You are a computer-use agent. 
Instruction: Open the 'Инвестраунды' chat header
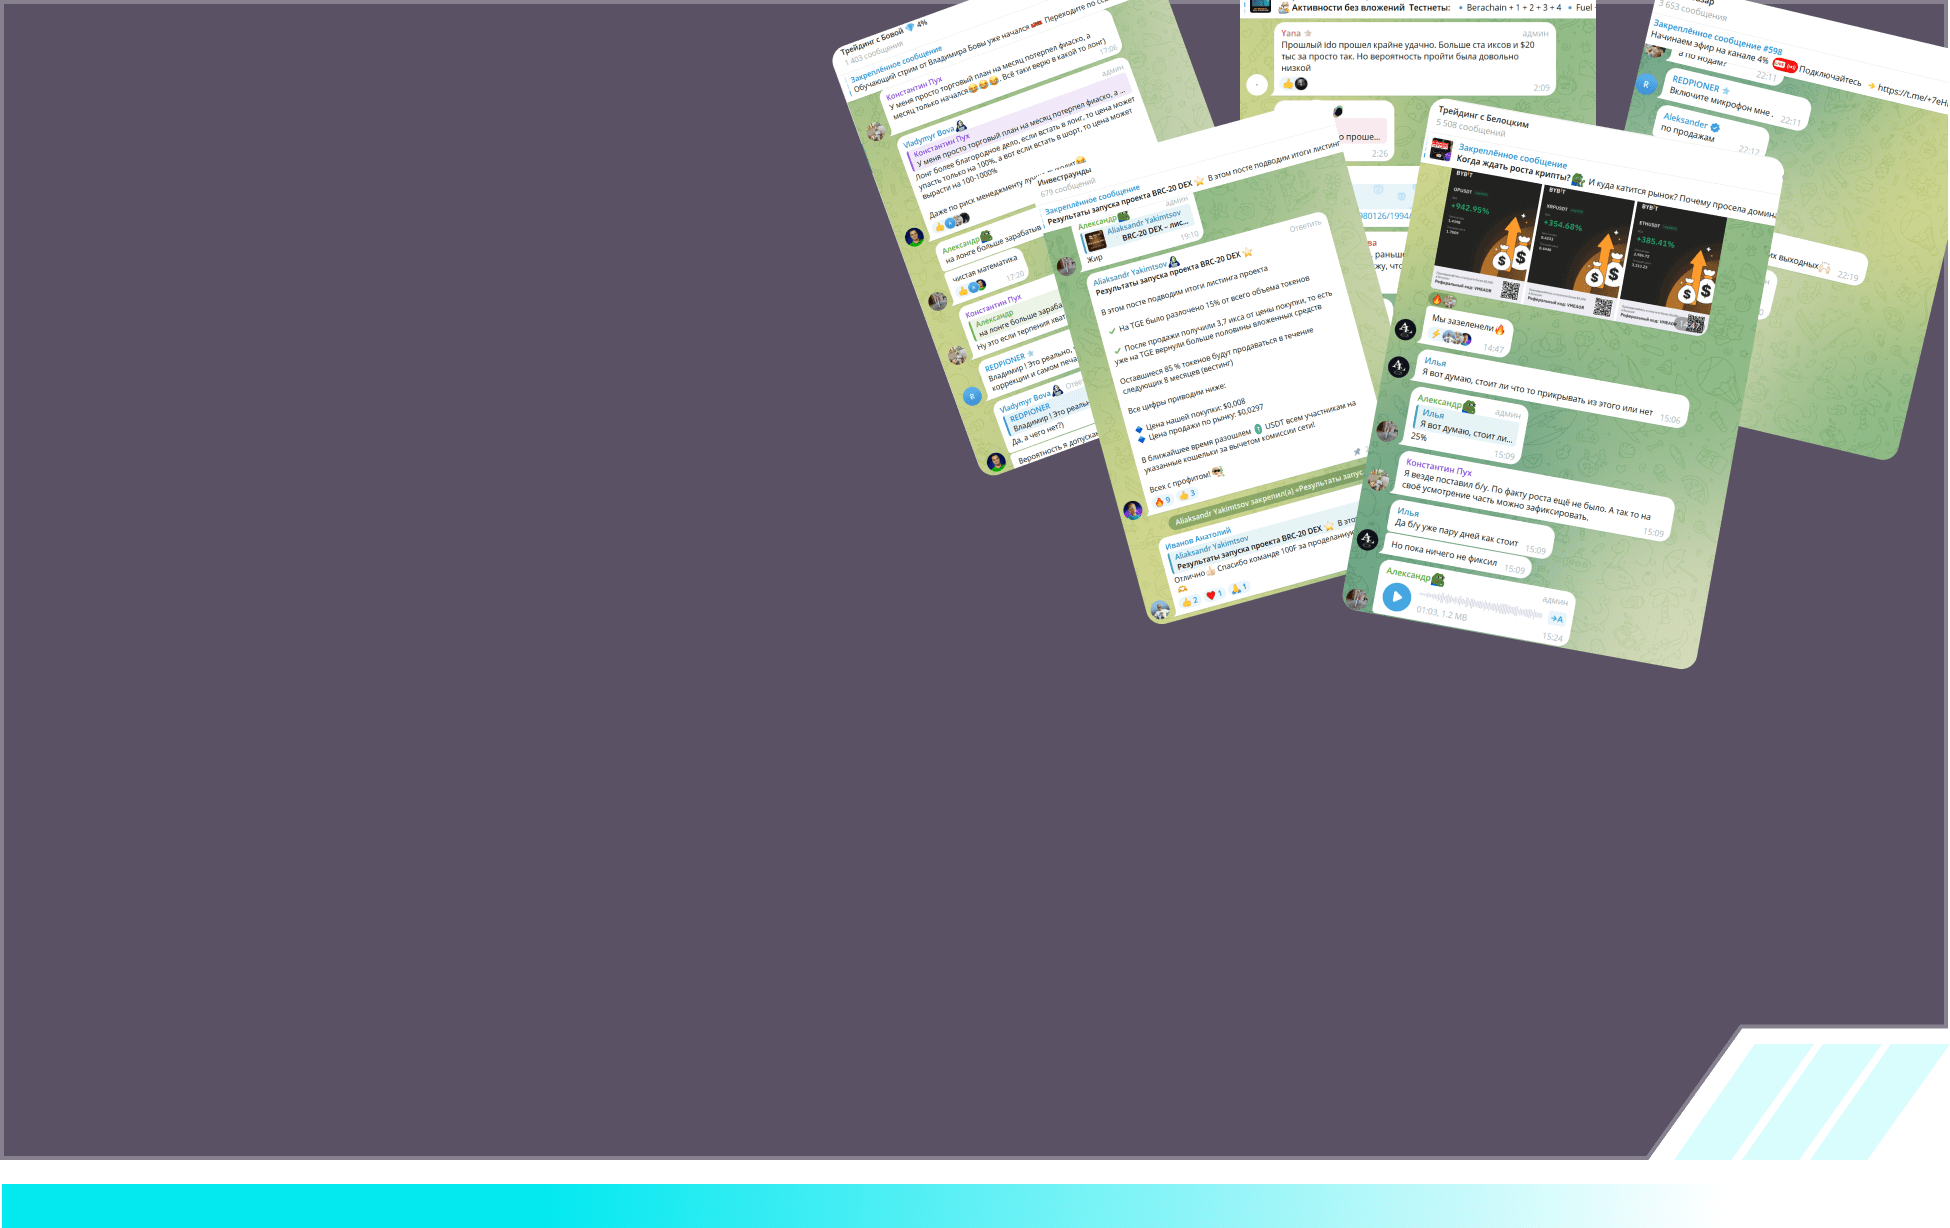1065,177
